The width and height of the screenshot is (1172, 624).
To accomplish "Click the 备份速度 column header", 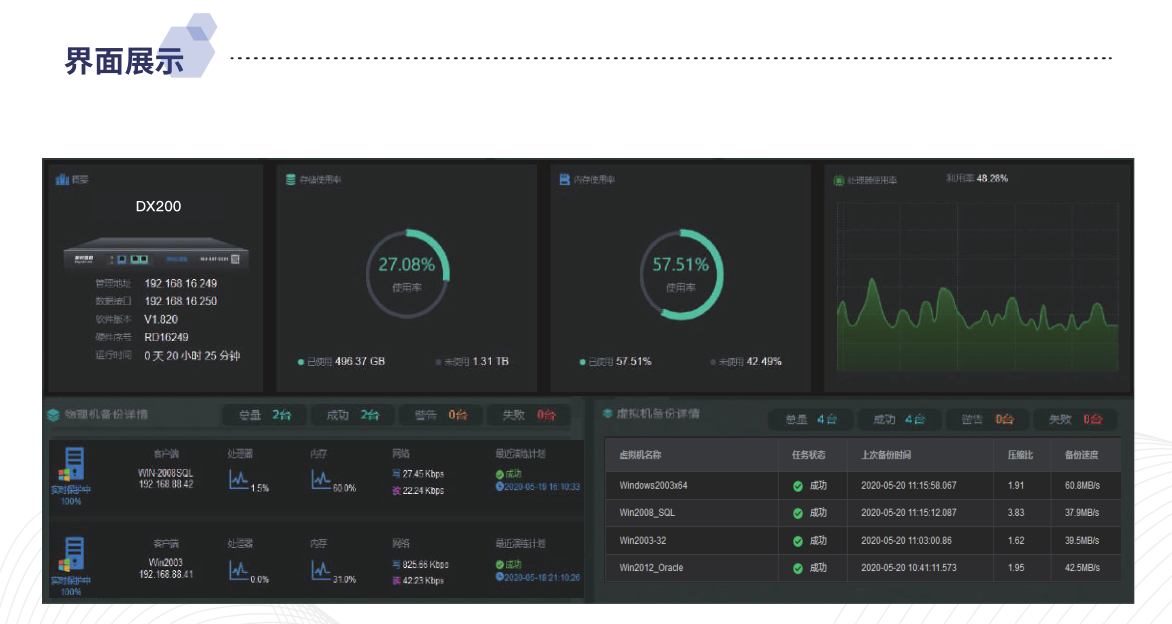I will [1081, 455].
